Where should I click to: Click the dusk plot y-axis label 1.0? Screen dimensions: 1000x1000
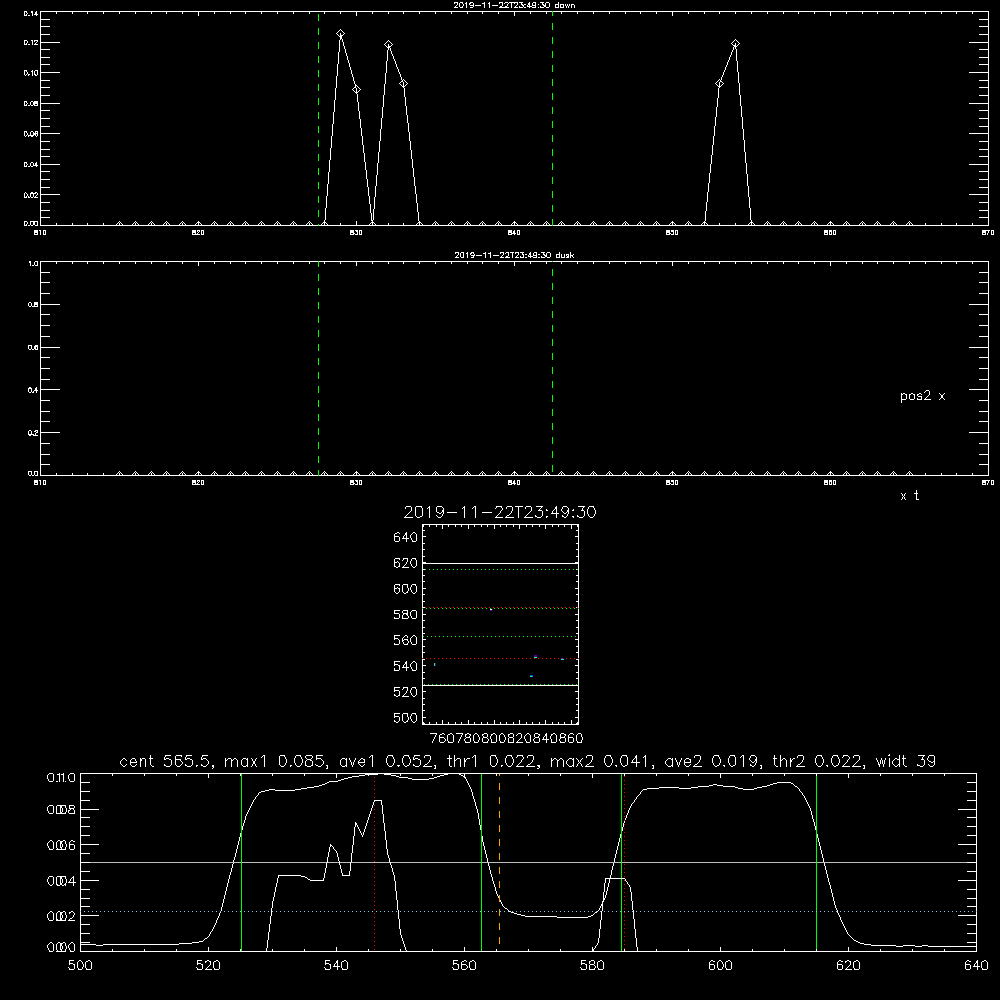[x=33, y=263]
